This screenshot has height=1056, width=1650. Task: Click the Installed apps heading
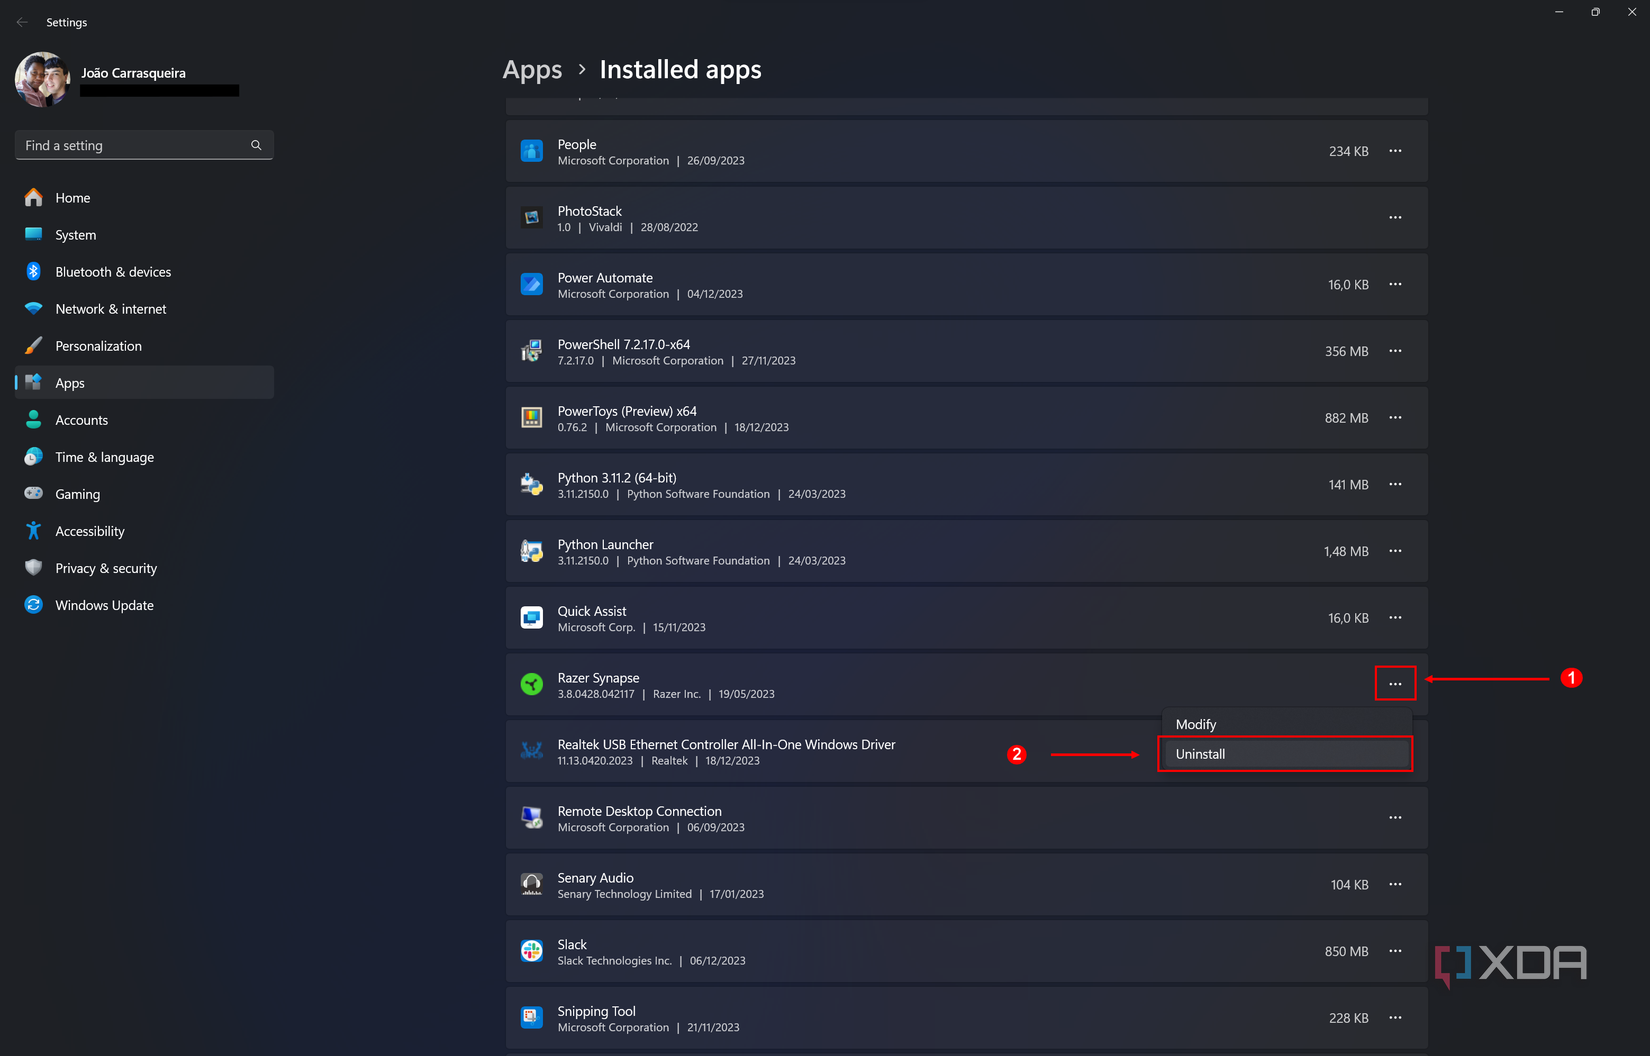(x=680, y=70)
